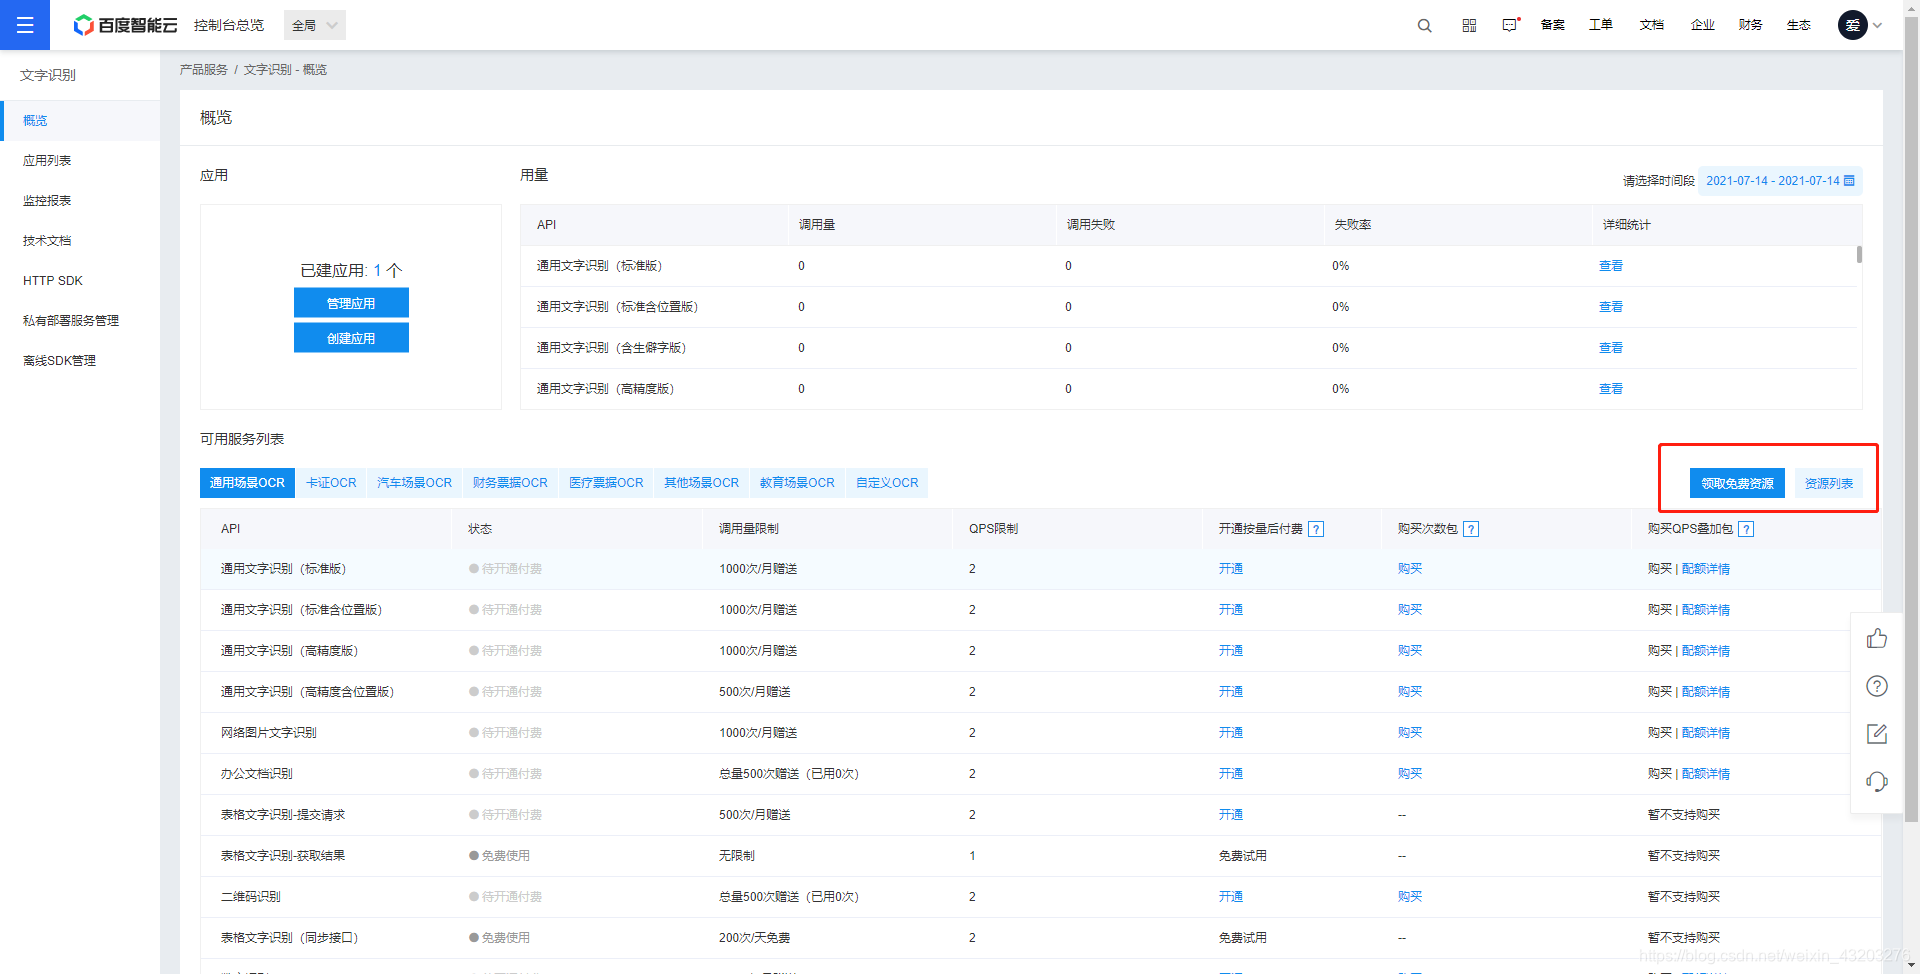Click the 调用量限制 column header
This screenshot has width=1920, height=974.
point(749,529)
